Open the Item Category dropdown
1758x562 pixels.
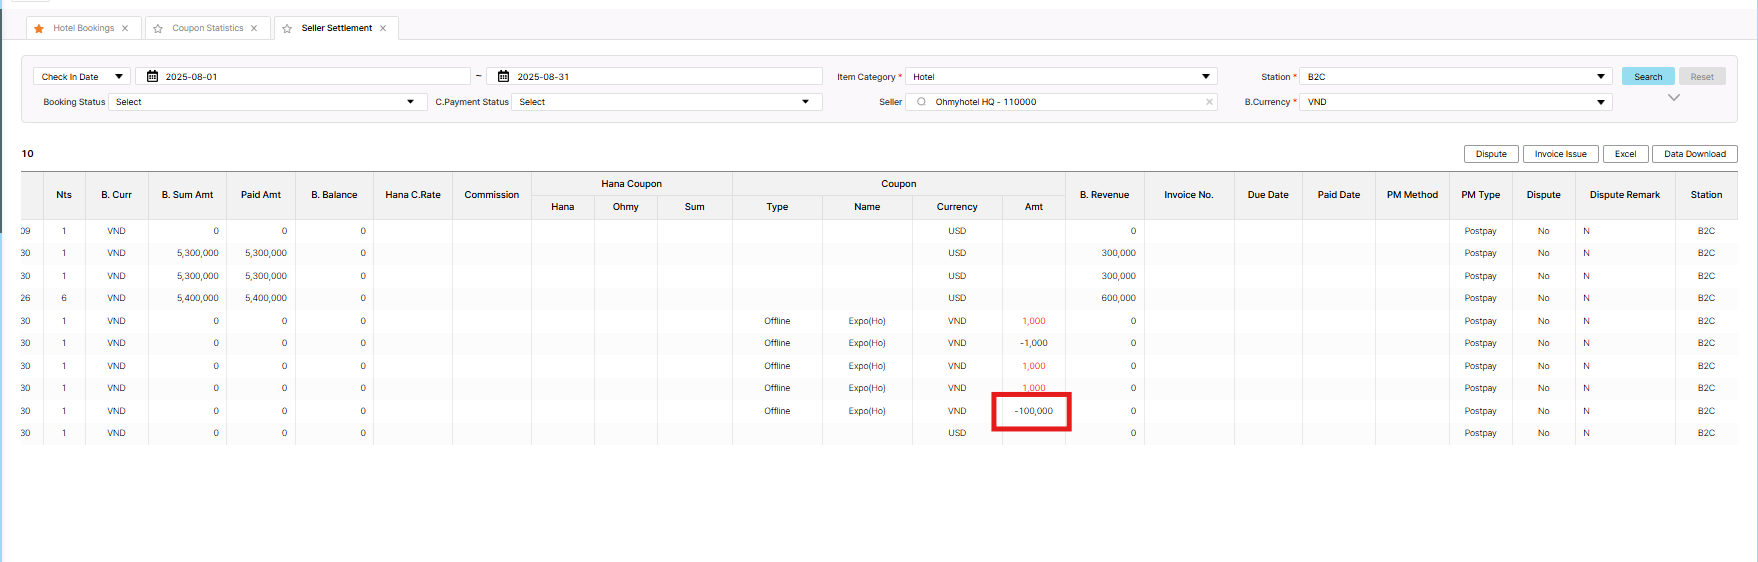click(x=1060, y=77)
